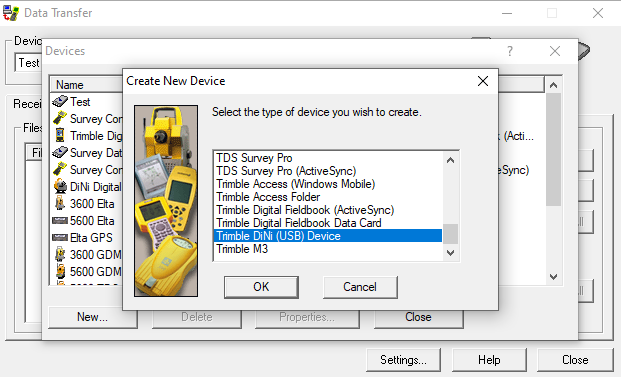Select Trimble Digital Fieldbook Data Card
Screen dimensions: 621x377
328,223
